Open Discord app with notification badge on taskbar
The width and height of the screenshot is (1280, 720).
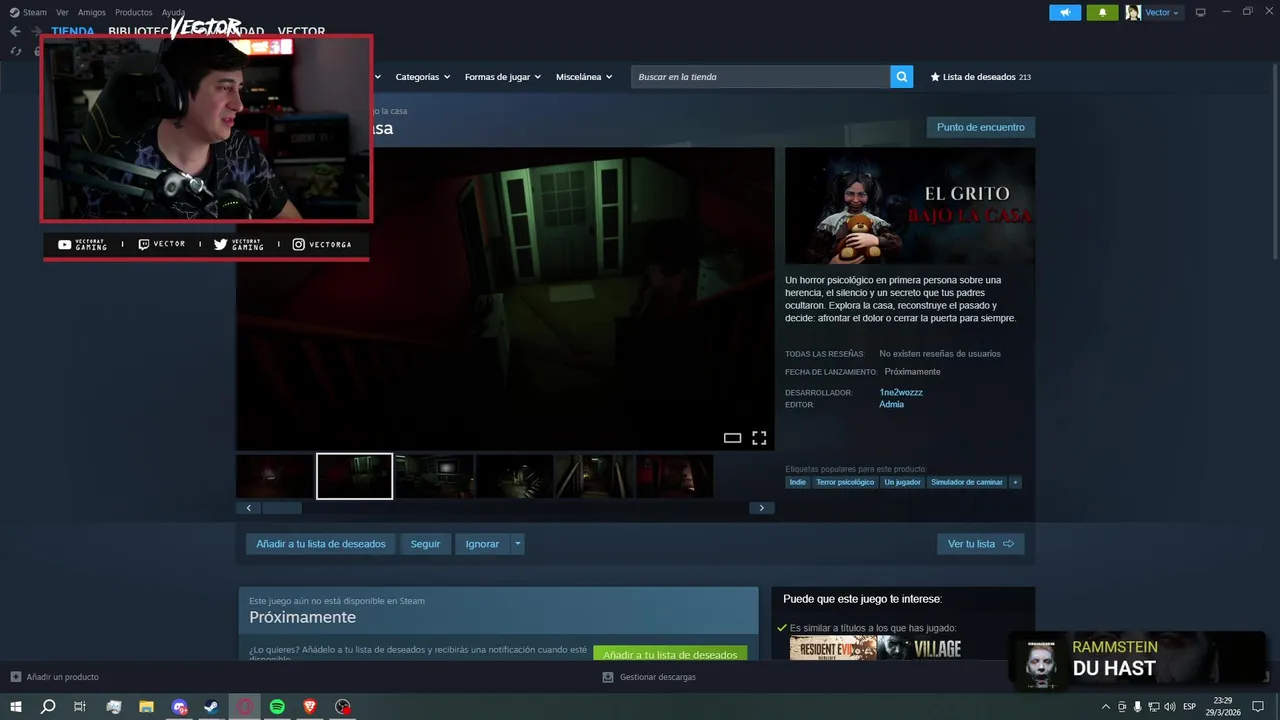179,707
